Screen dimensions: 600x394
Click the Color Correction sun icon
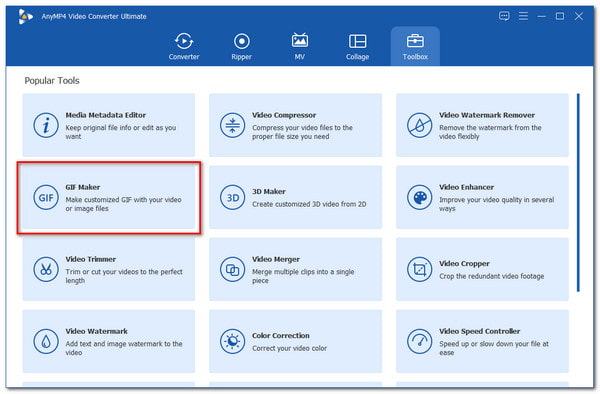click(x=232, y=341)
